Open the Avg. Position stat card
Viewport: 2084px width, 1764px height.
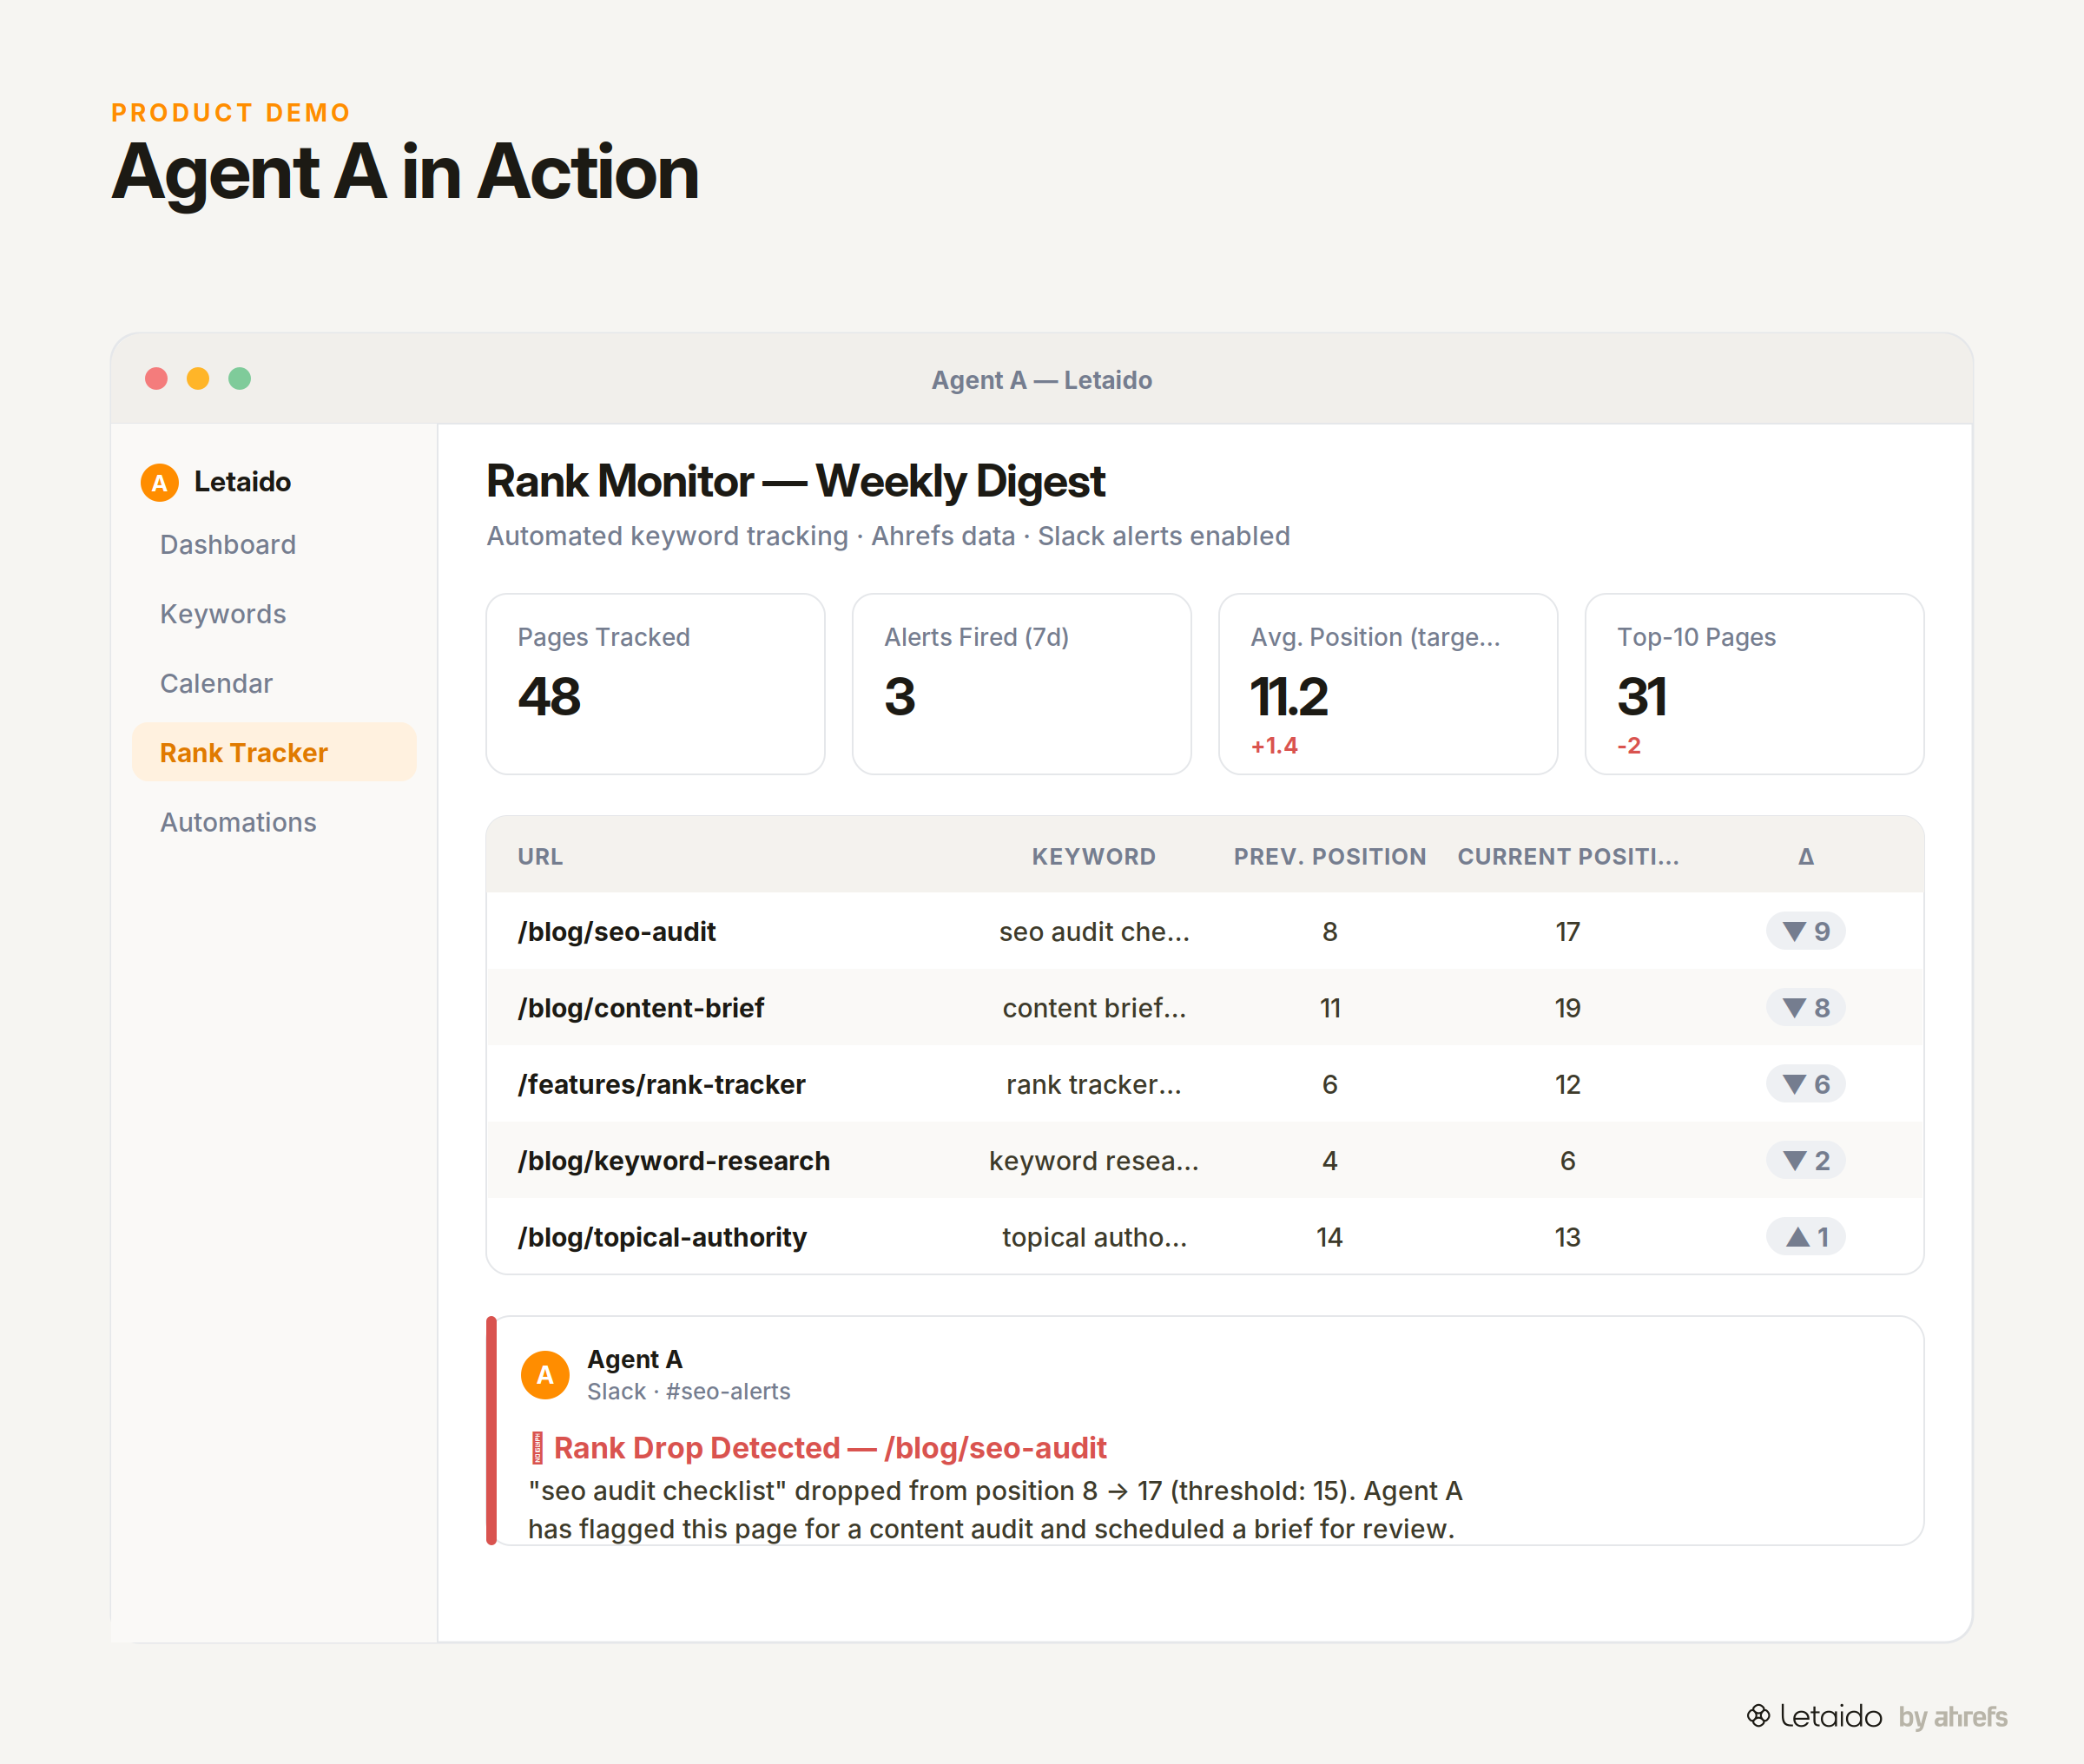[x=1388, y=684]
